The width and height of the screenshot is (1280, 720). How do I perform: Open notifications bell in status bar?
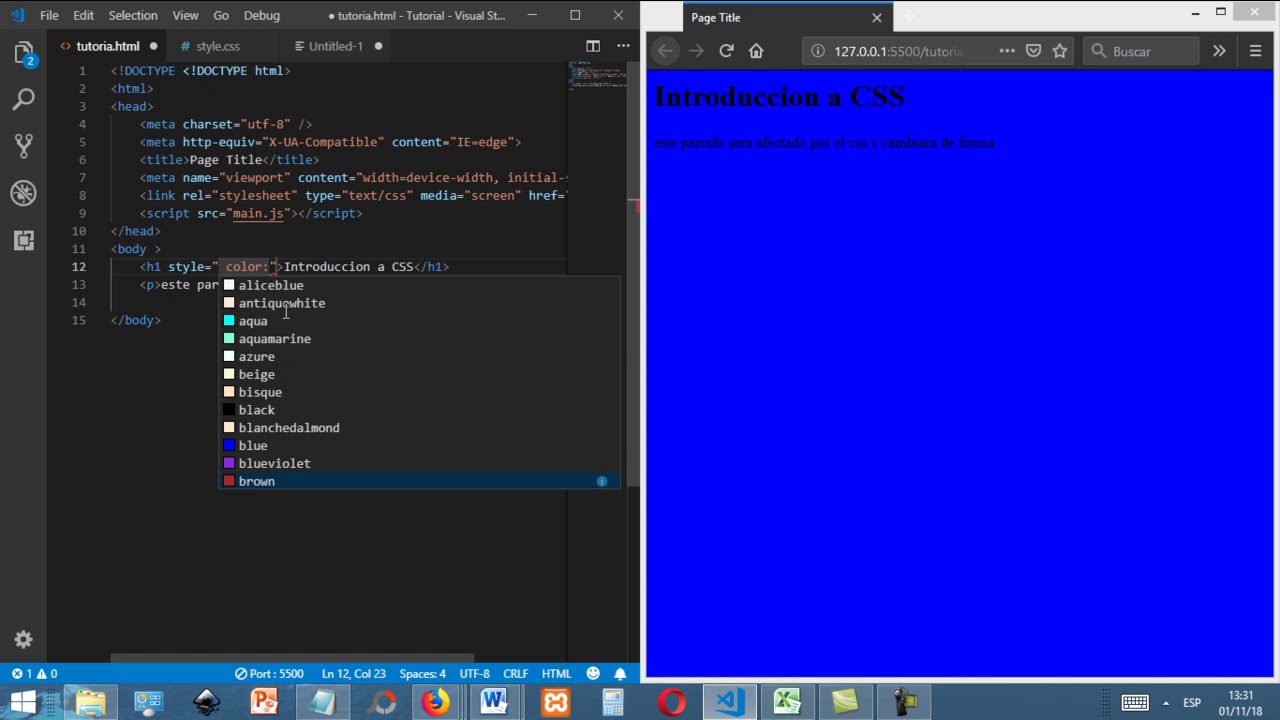[x=620, y=674]
